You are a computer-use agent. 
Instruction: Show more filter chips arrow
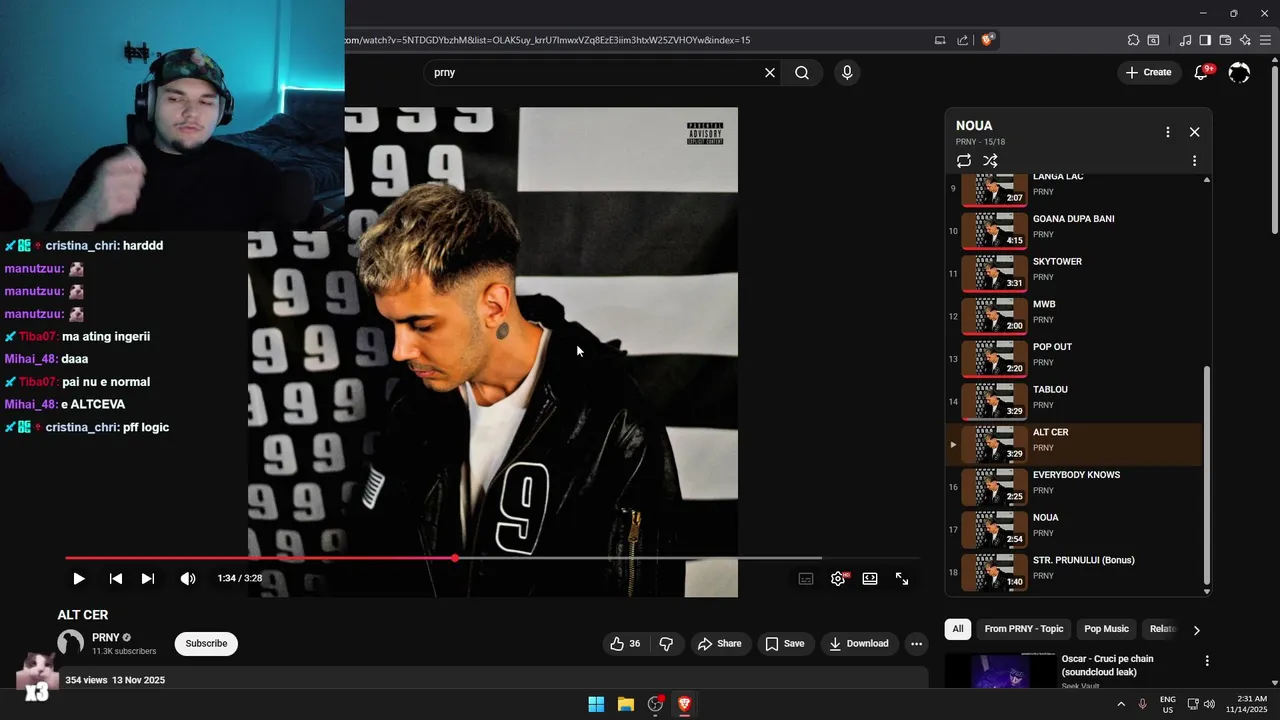(1196, 630)
